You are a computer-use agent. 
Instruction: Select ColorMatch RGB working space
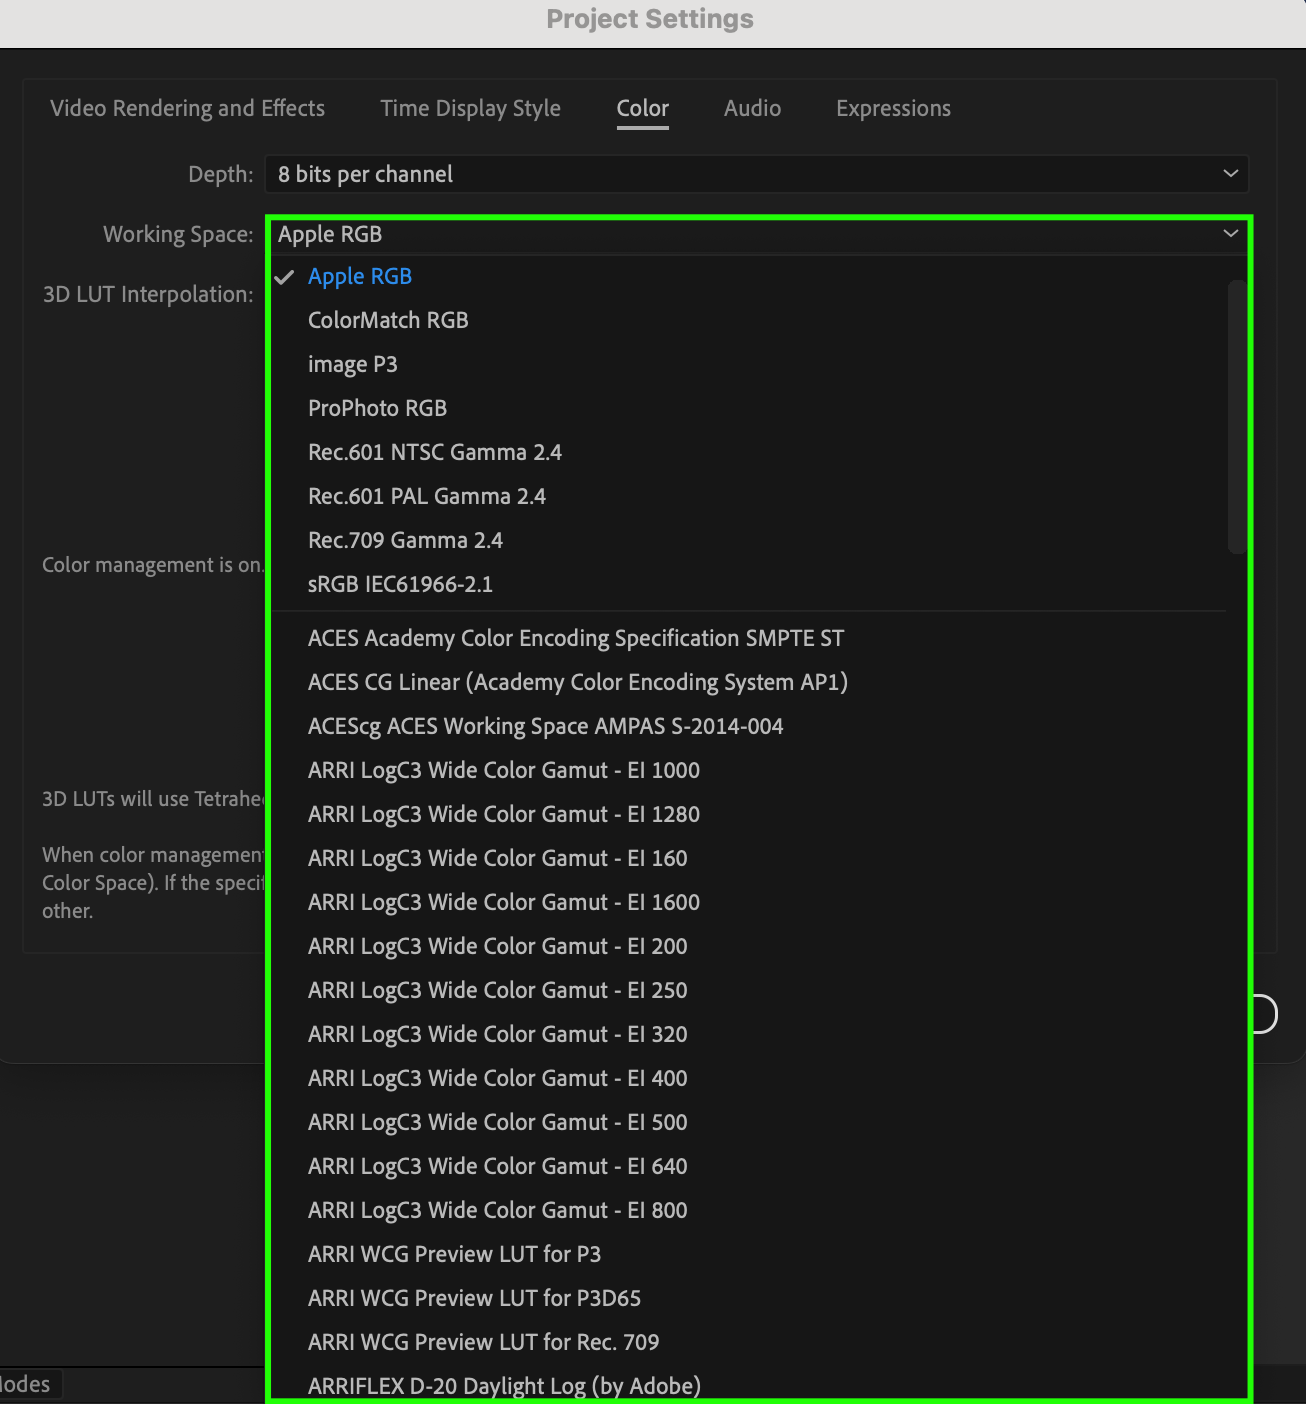click(388, 320)
